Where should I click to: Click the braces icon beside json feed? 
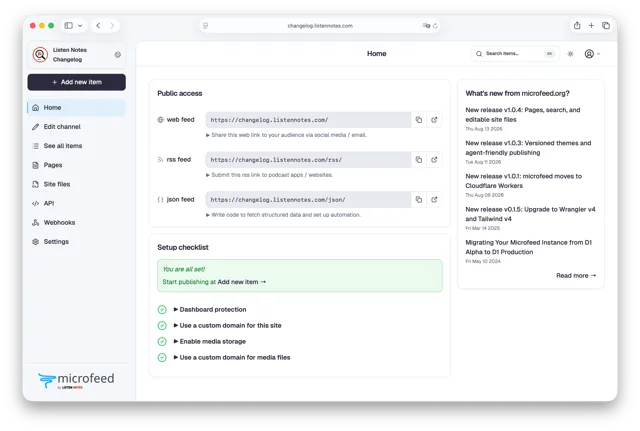coord(160,200)
